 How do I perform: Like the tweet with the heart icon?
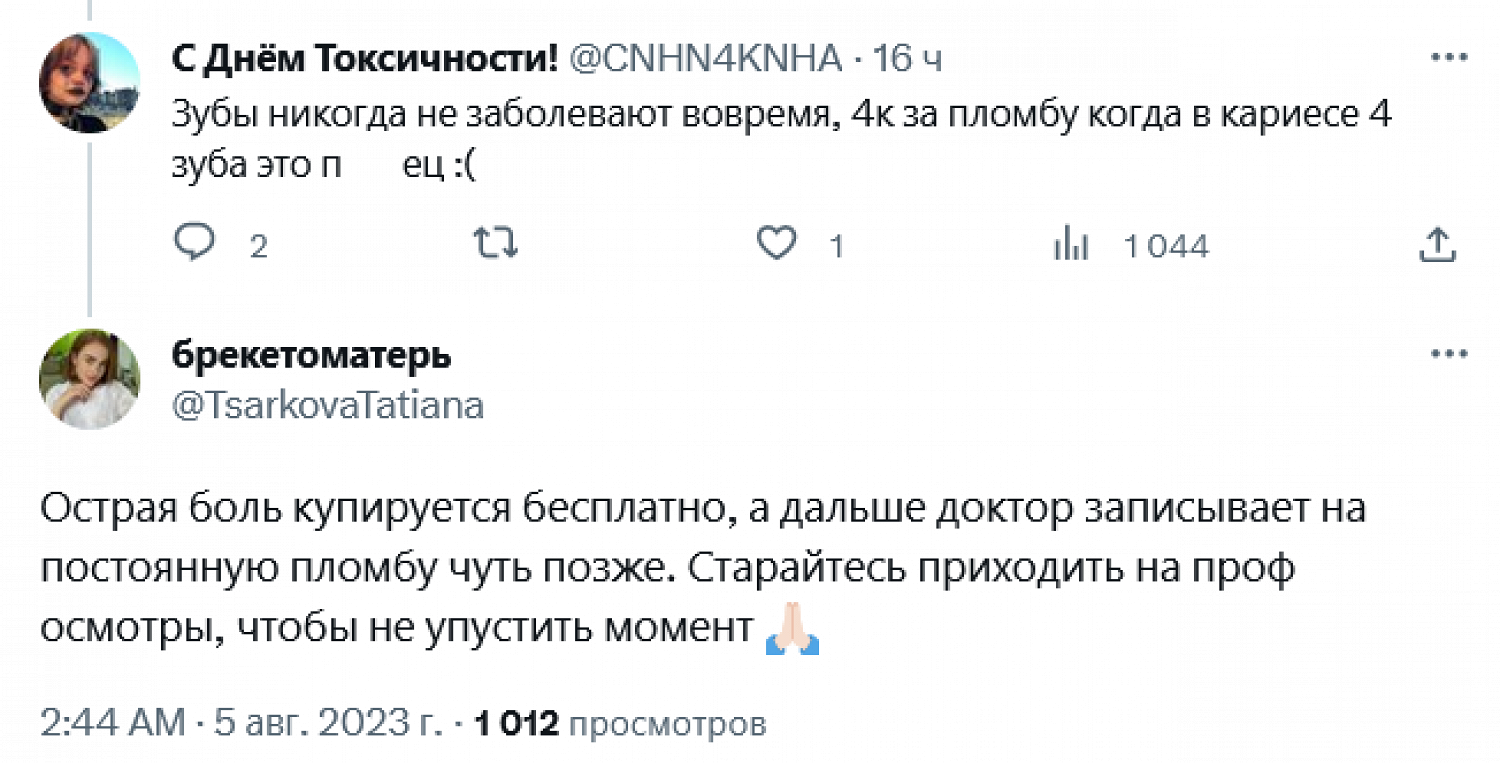point(776,244)
